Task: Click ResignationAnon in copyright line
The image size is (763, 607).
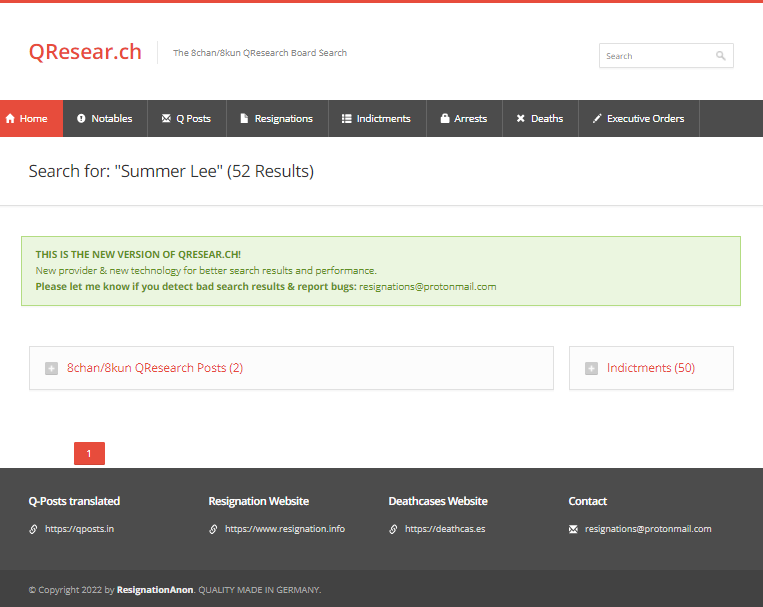Action: pos(155,590)
